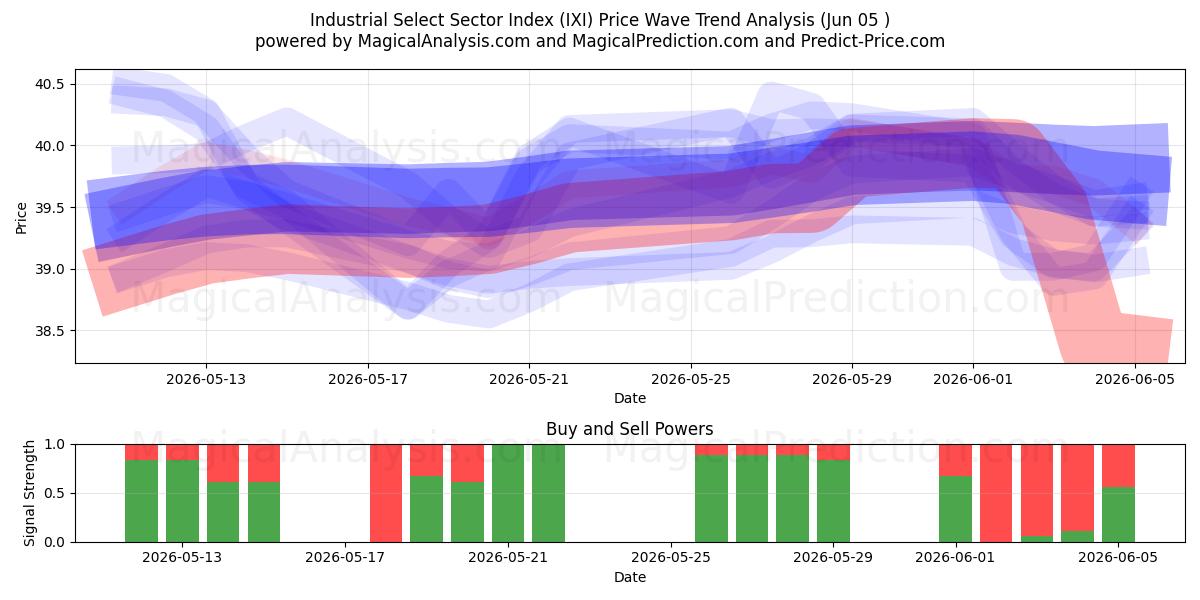Click the Buy and Sell Powers title
The height and width of the screenshot is (600, 1200).
[x=630, y=429]
